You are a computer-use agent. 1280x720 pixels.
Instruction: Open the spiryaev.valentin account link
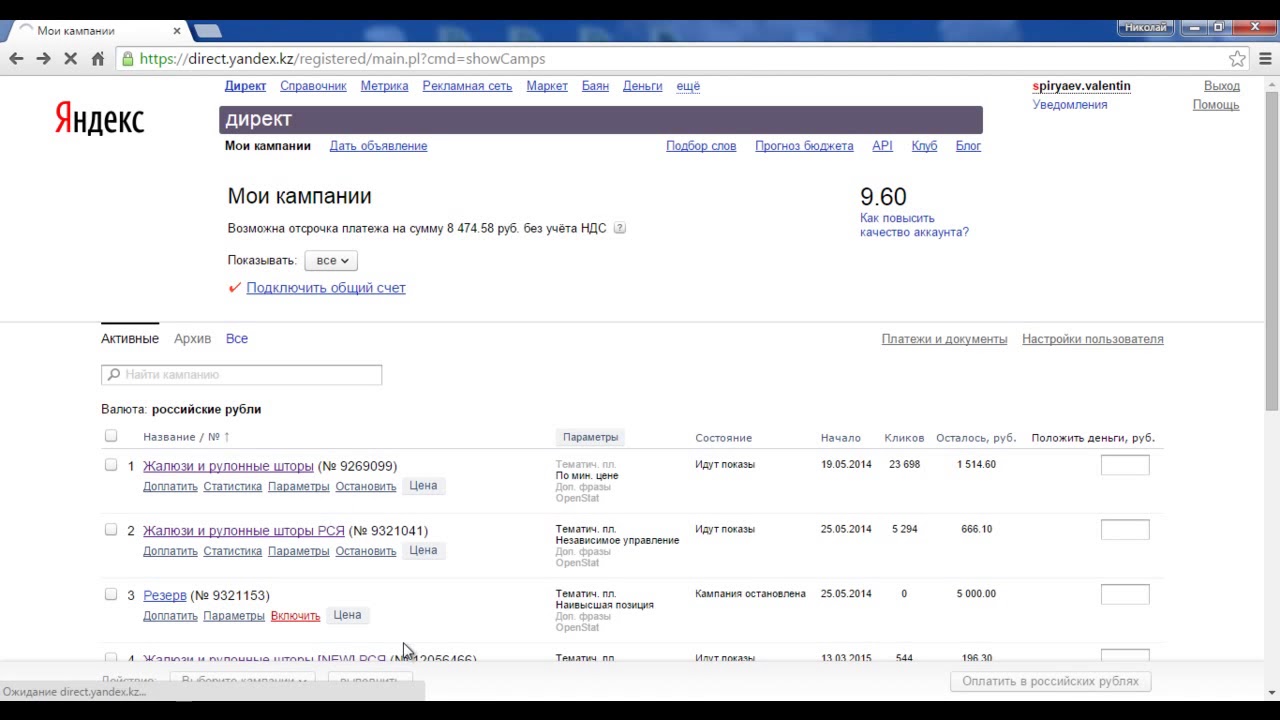tap(1082, 86)
